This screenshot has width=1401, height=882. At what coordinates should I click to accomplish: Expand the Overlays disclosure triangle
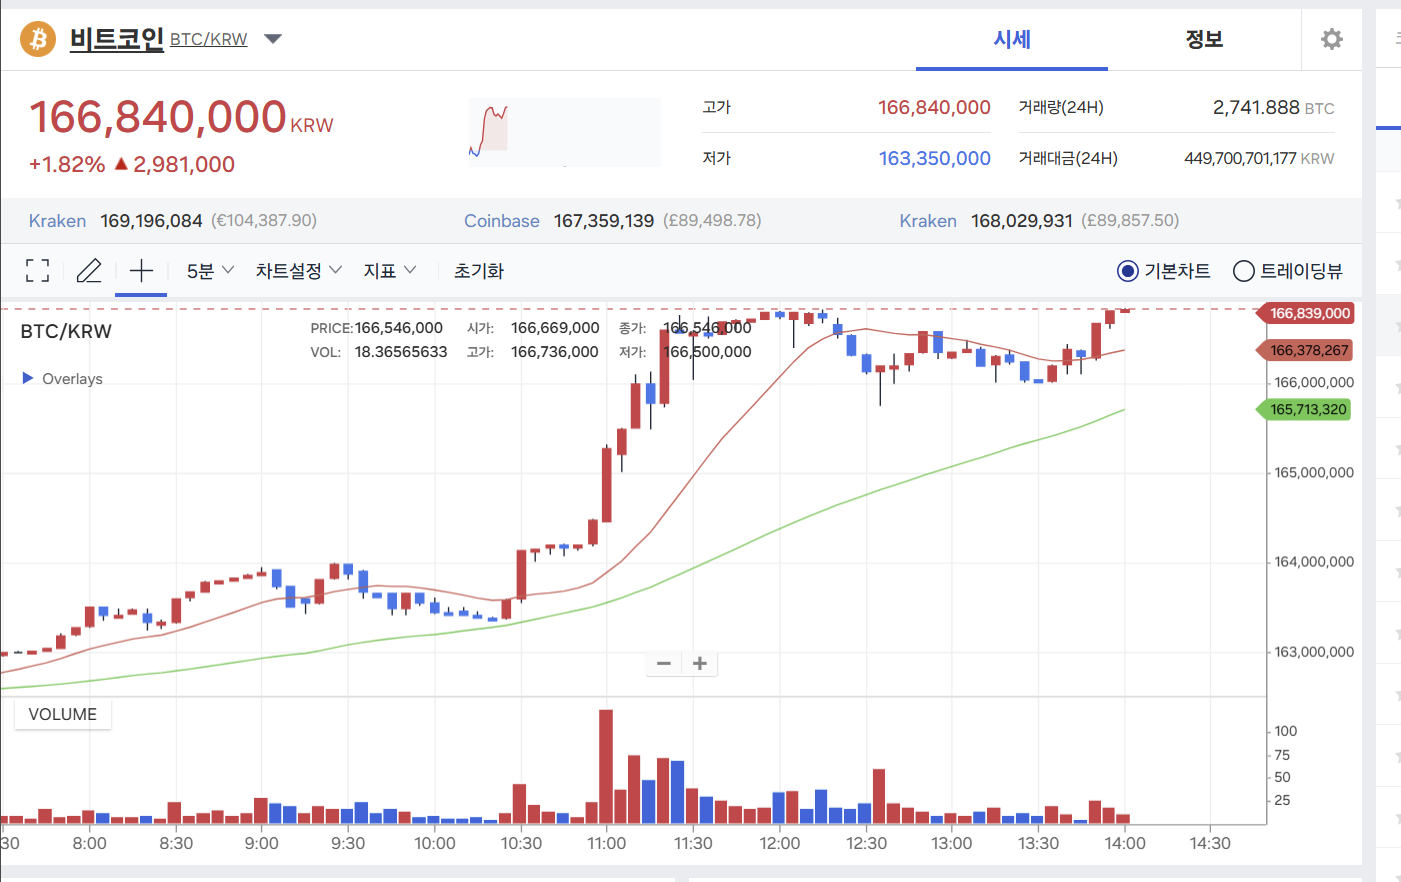click(28, 378)
